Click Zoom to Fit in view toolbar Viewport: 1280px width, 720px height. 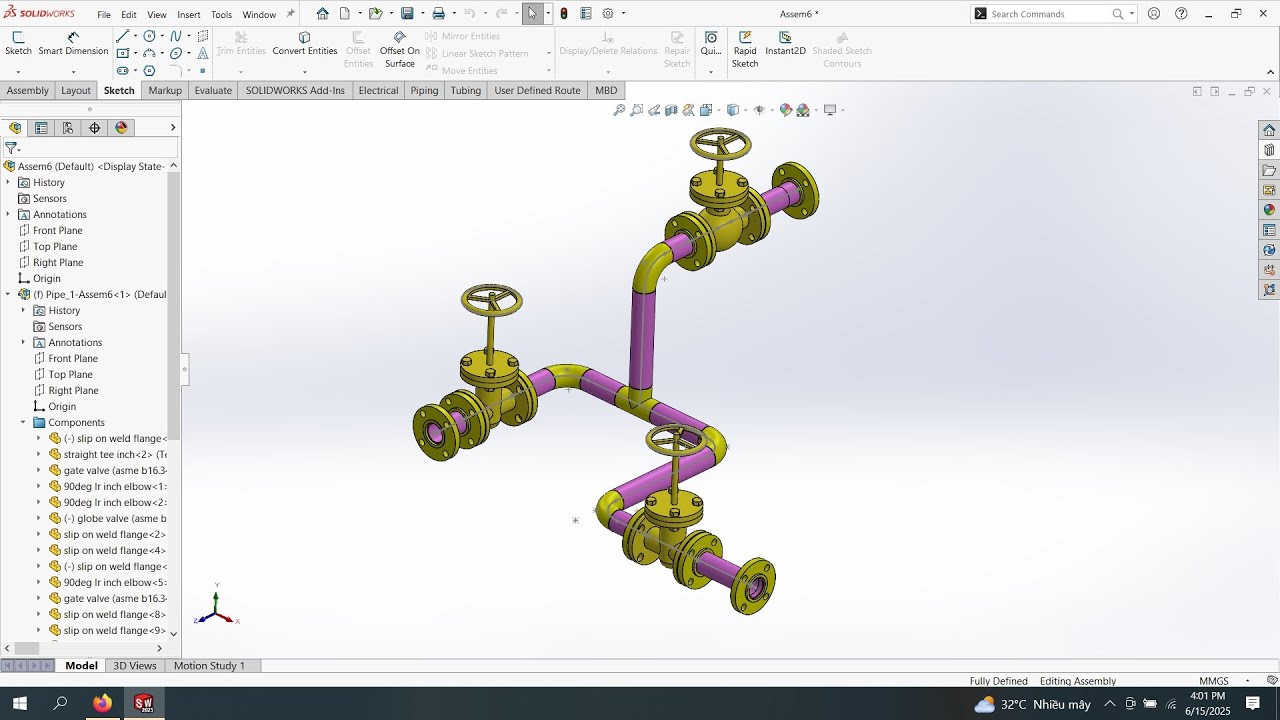619,110
